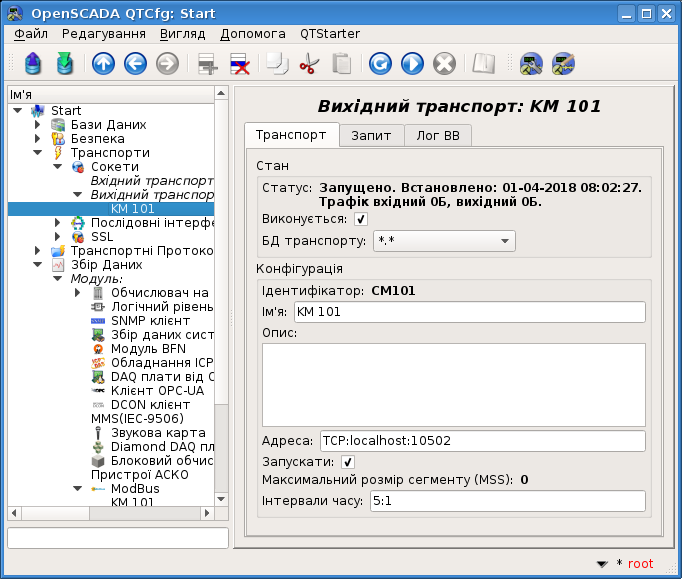Screen dimensions: 682x579
Task: Open the manual book icon
Action: click(483, 64)
